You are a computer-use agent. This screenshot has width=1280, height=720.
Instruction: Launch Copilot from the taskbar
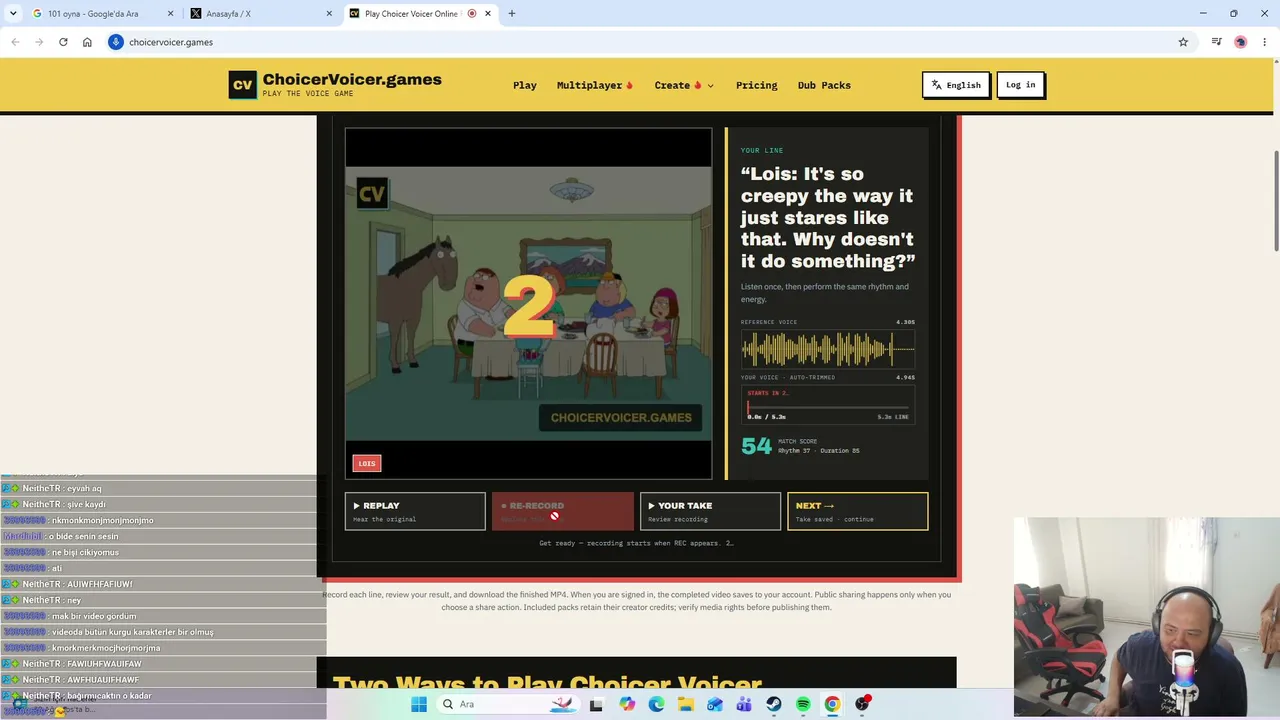[627, 704]
